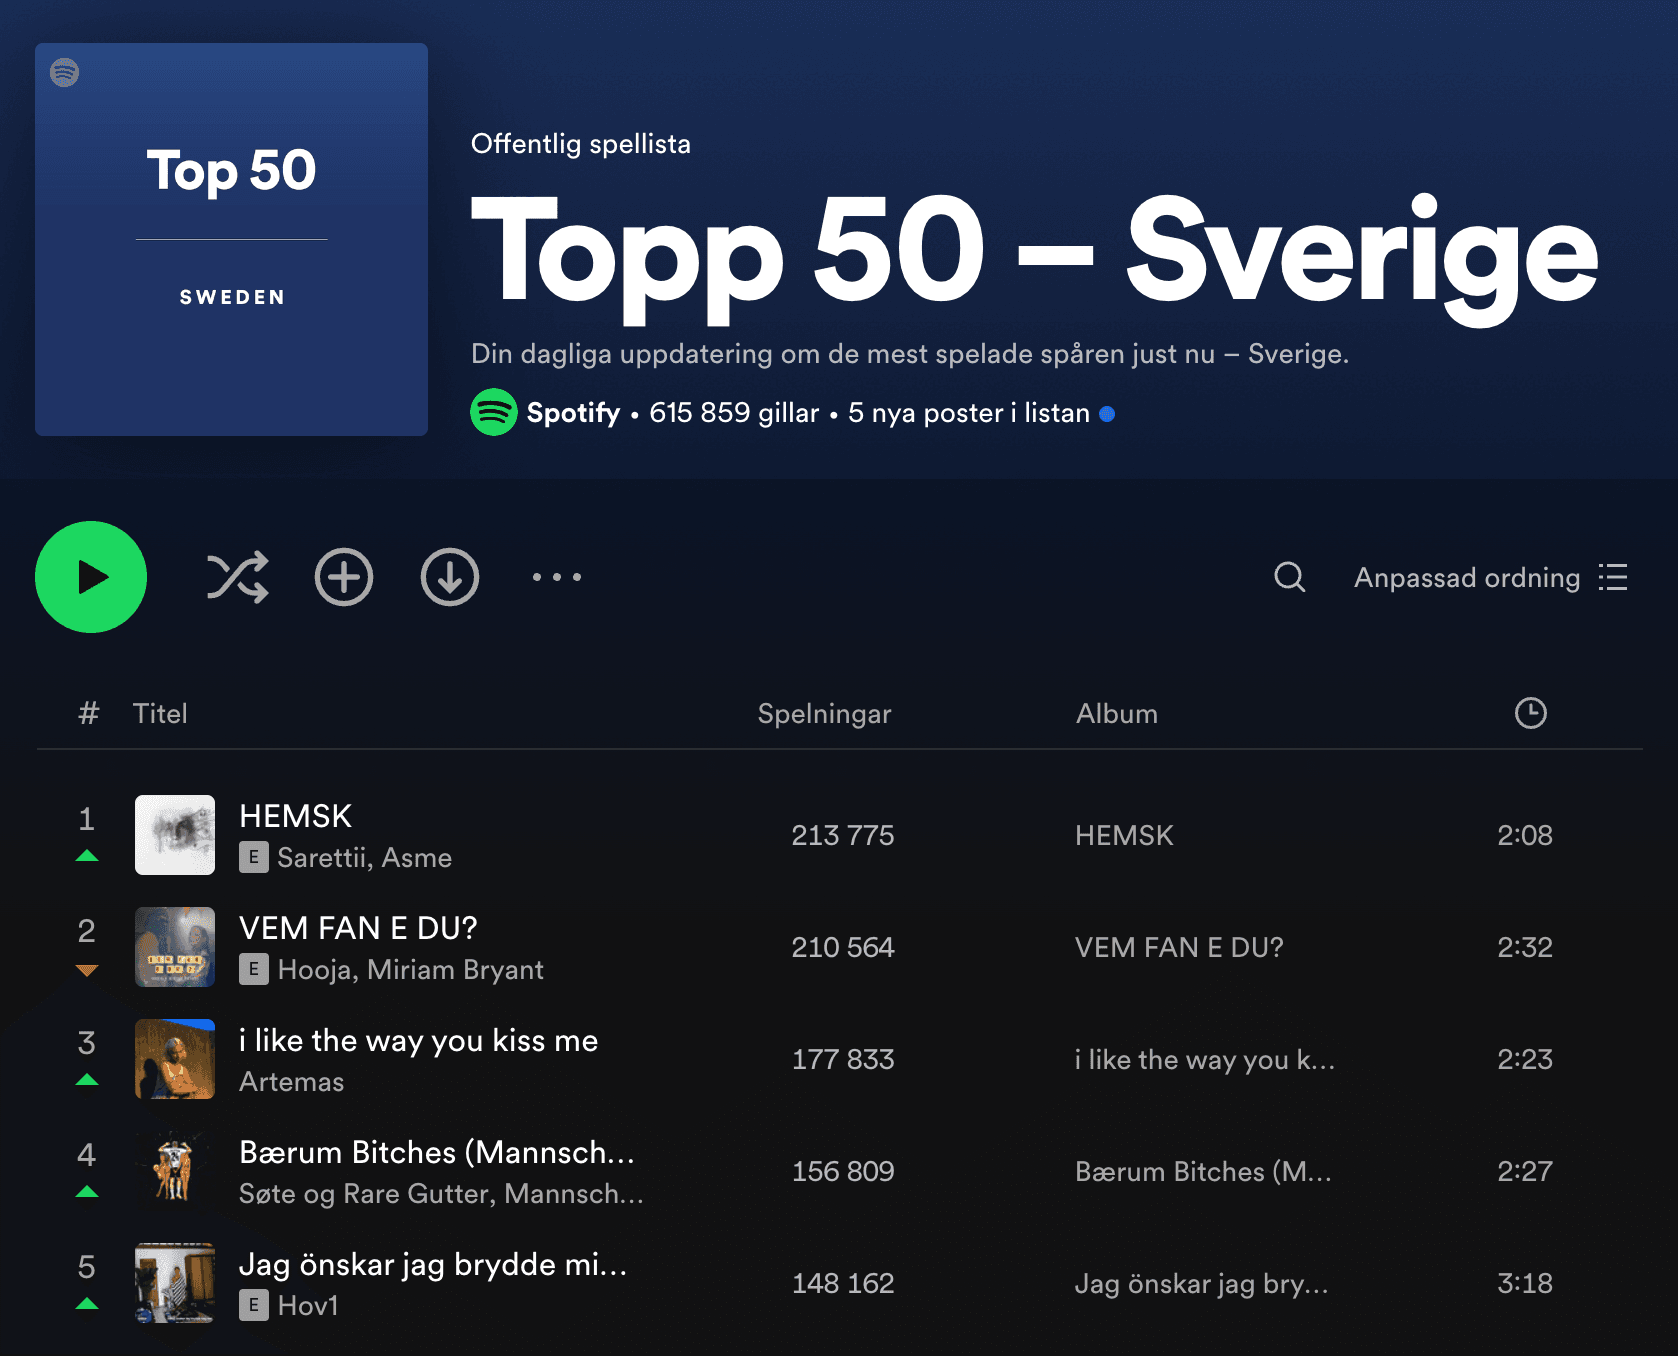
Task: Click the Spelningar column header
Action: coord(824,713)
